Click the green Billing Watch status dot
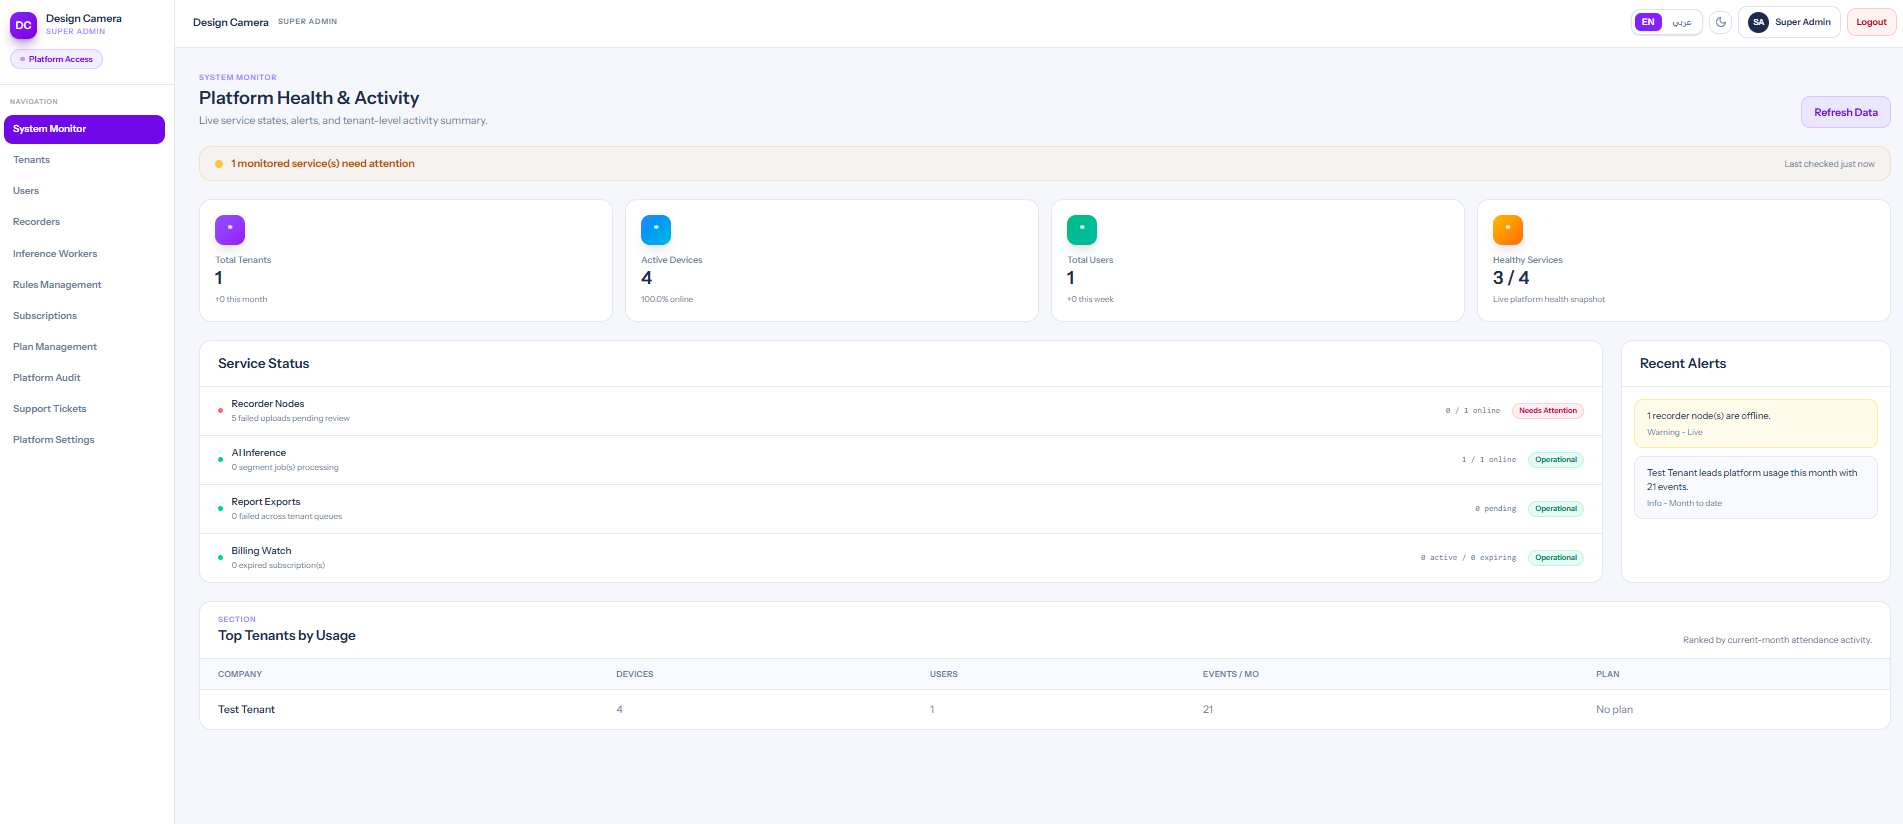 click(x=220, y=558)
